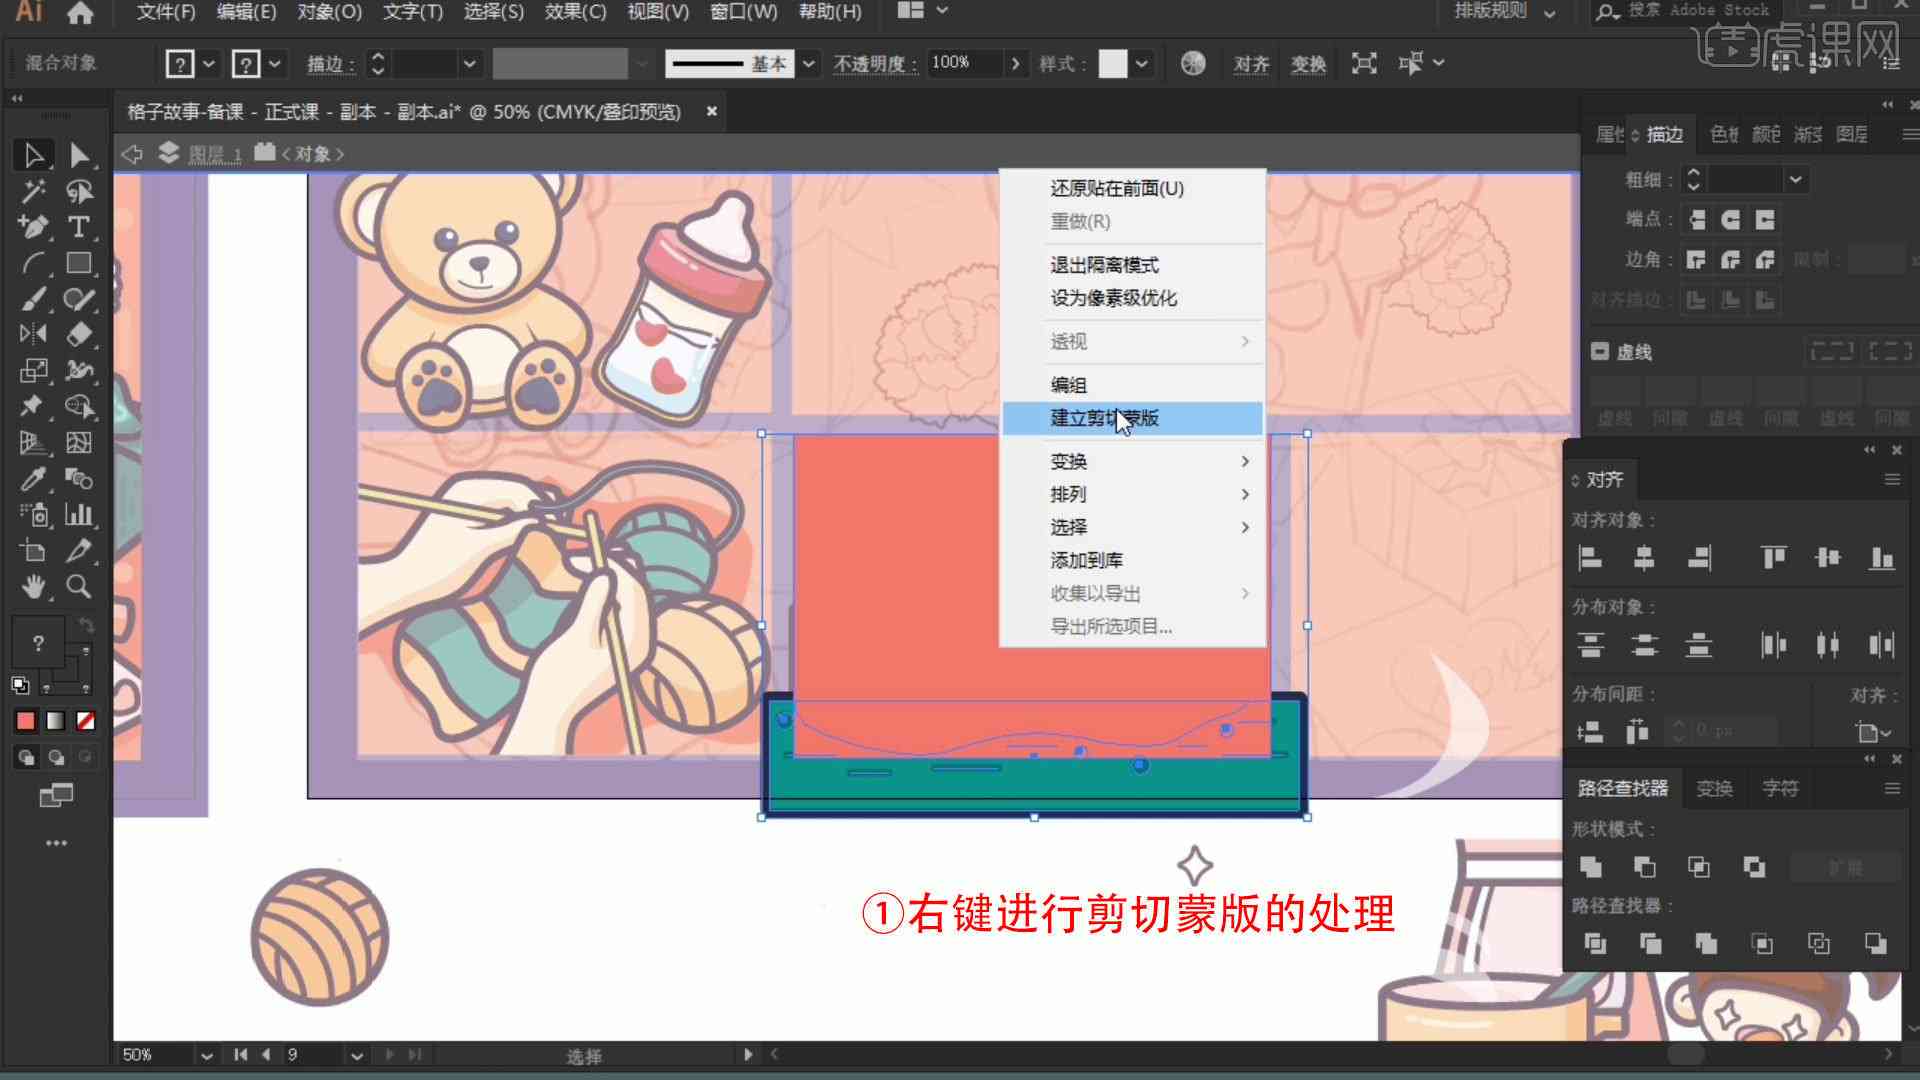The height and width of the screenshot is (1080, 1920).
Task: Select the Lasso tool
Action: click(79, 191)
